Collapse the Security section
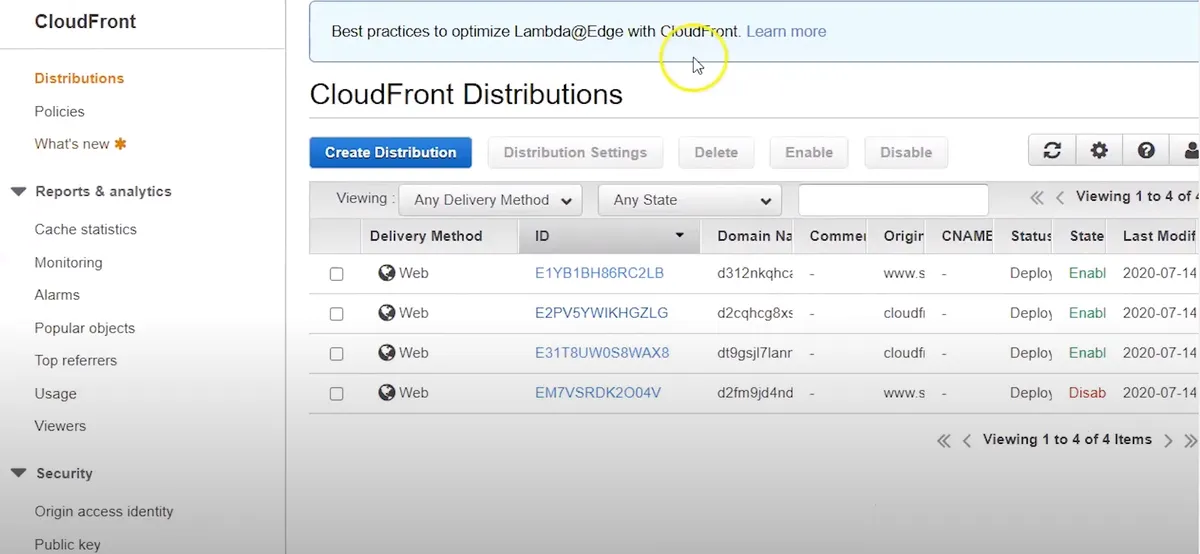Viewport: 1200px width, 554px height. (18, 473)
